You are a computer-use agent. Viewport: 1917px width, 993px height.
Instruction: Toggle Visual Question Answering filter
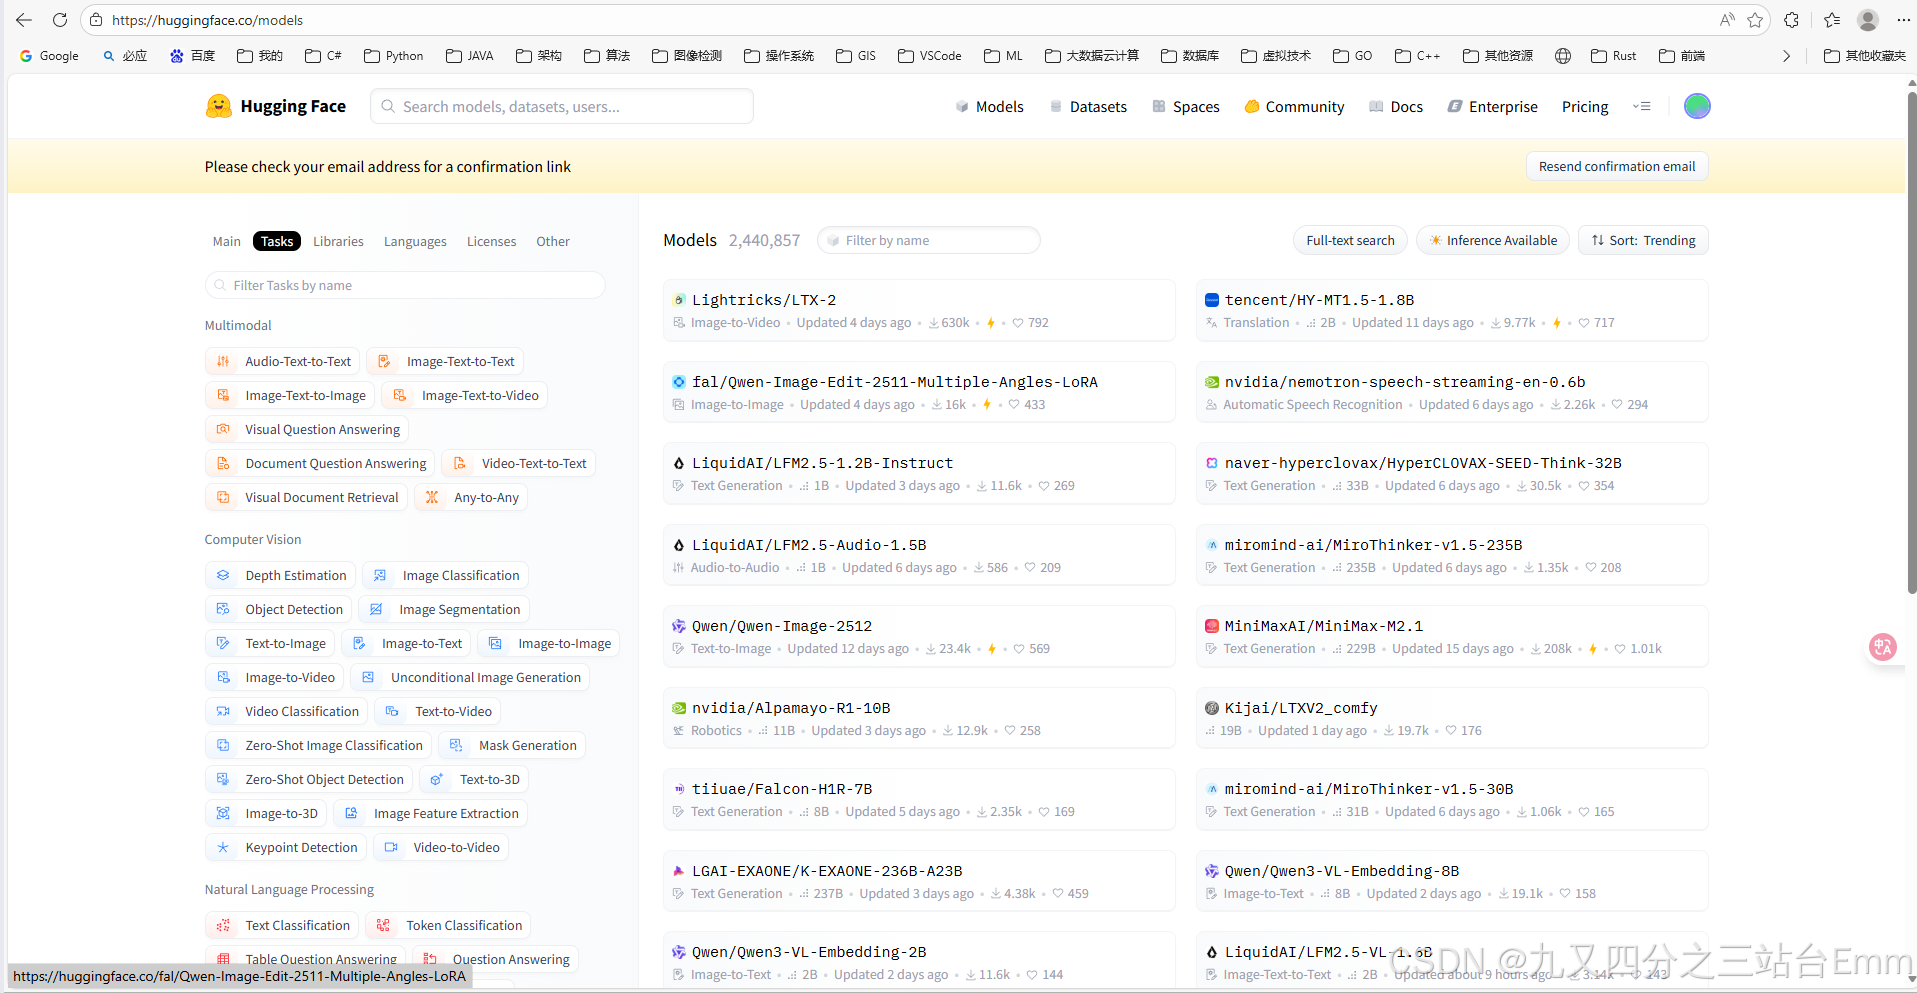click(307, 430)
